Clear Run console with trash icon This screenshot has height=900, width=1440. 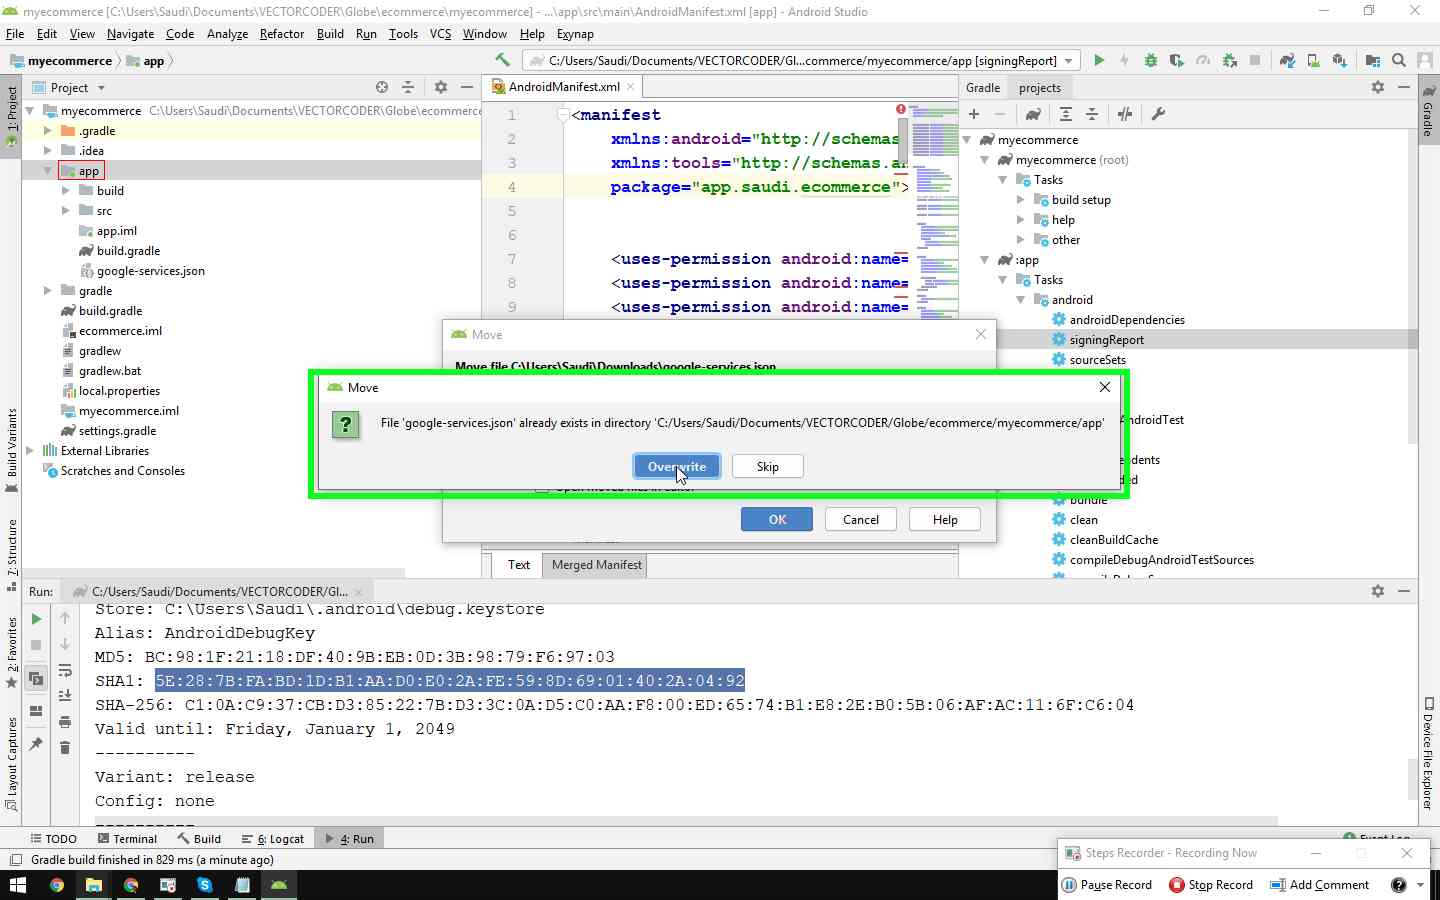click(65, 747)
